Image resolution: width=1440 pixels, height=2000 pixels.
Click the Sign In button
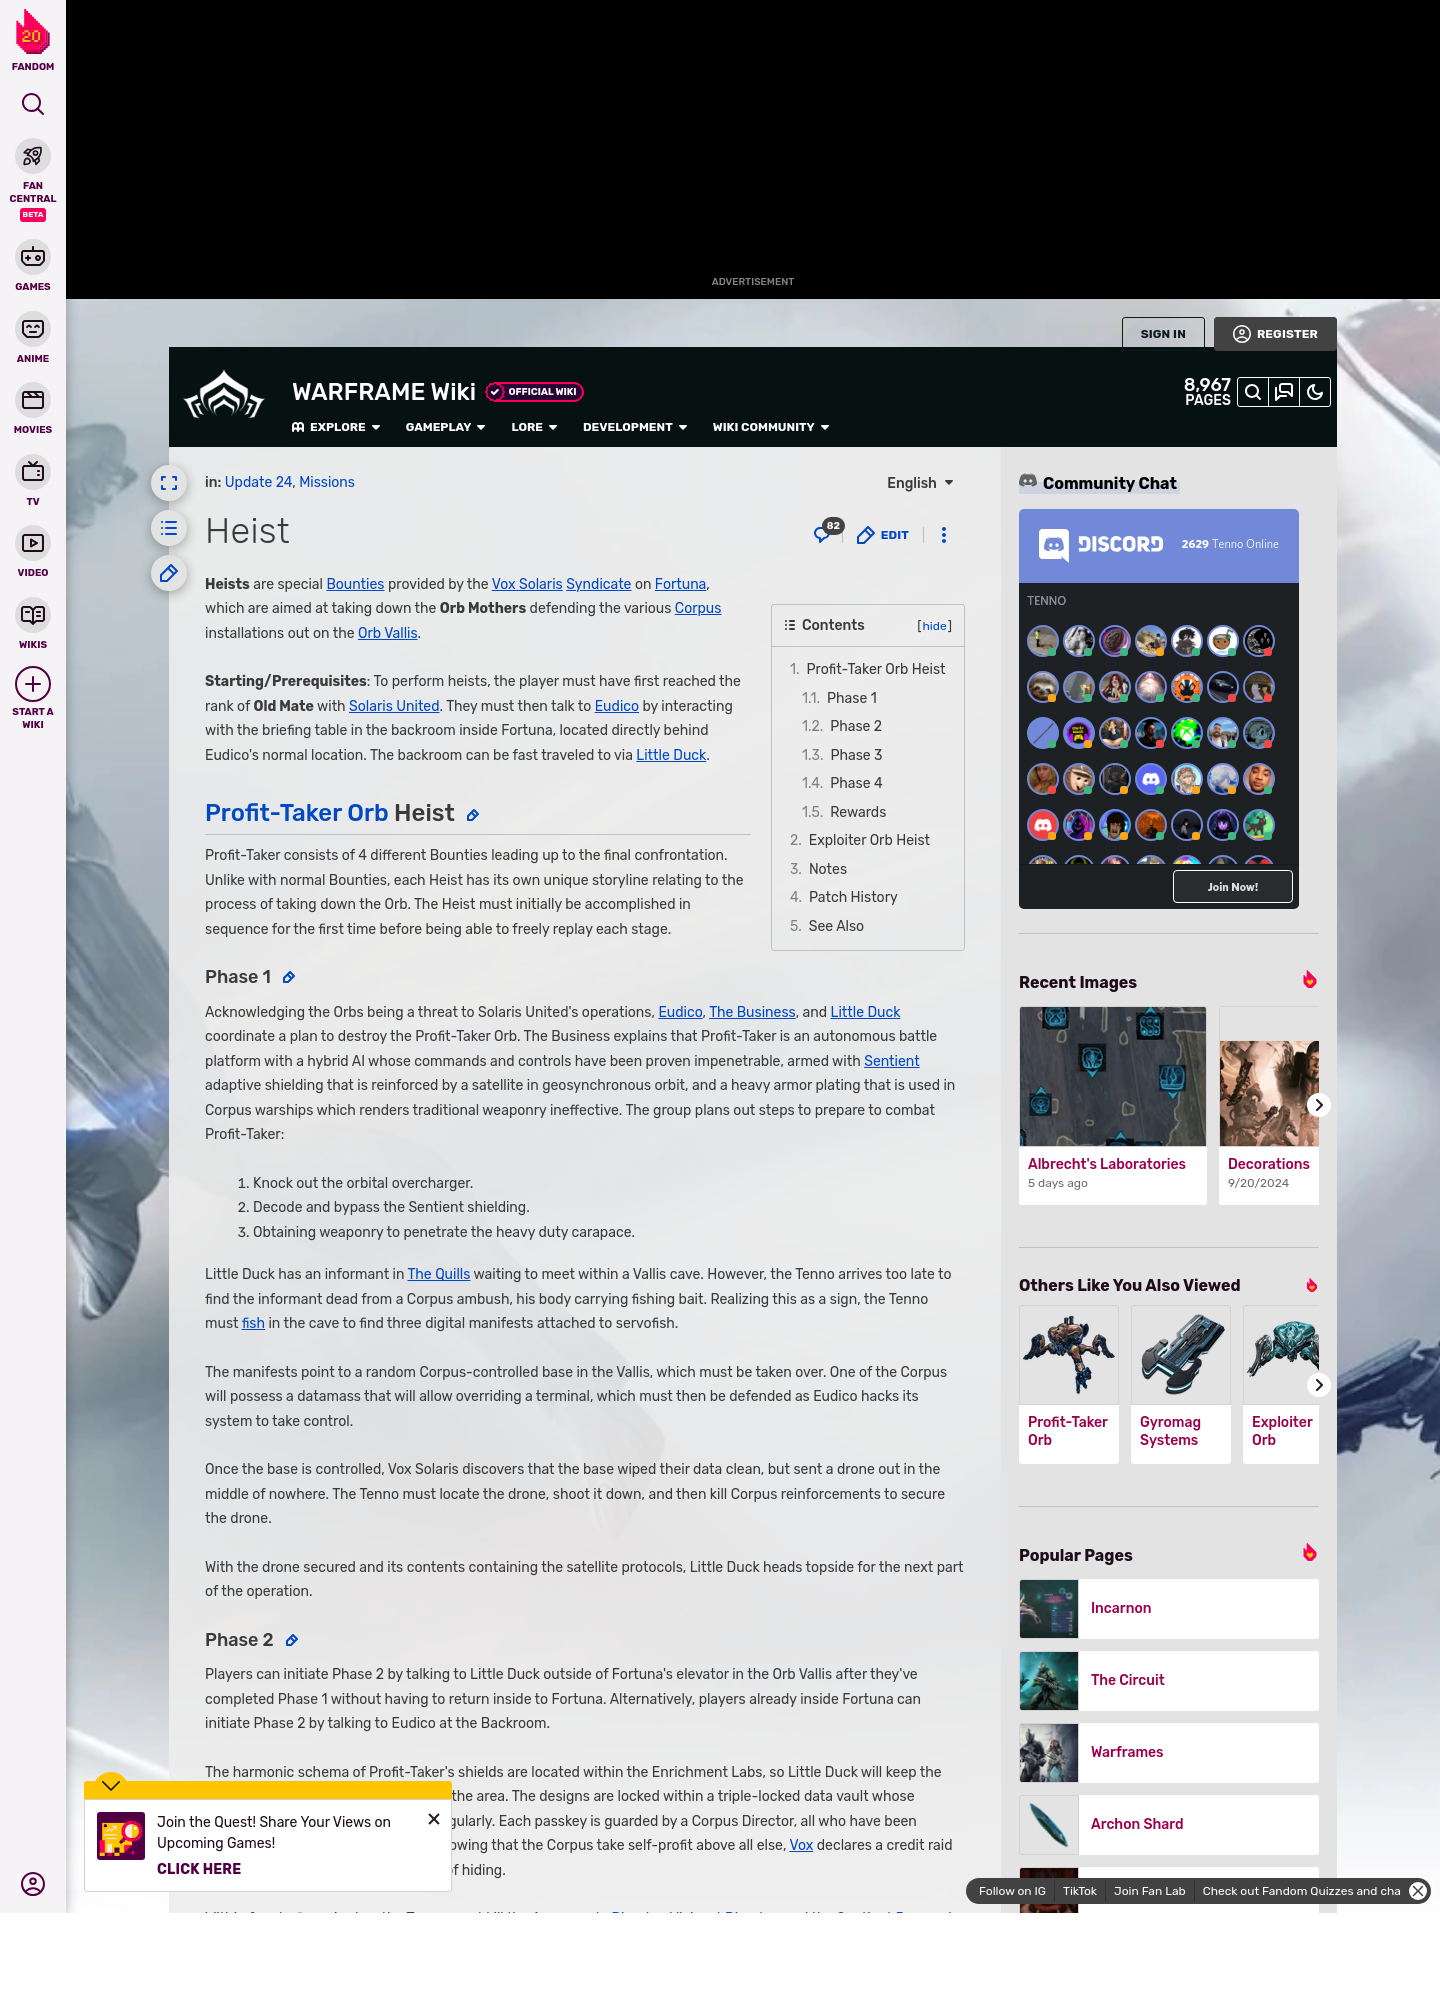pyautogui.click(x=1163, y=334)
